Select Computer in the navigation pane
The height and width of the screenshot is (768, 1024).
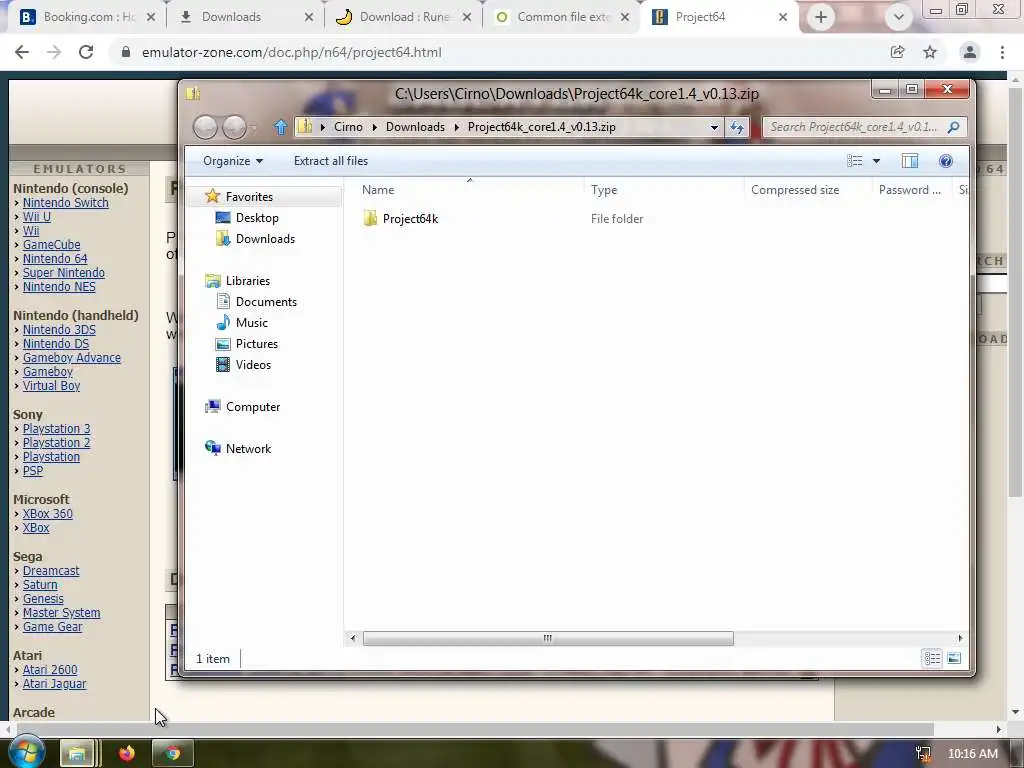[x=253, y=407]
